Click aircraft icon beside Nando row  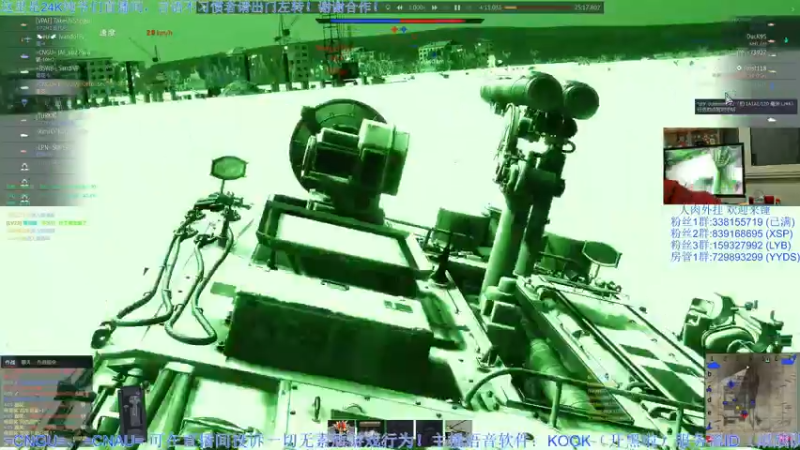point(26,39)
